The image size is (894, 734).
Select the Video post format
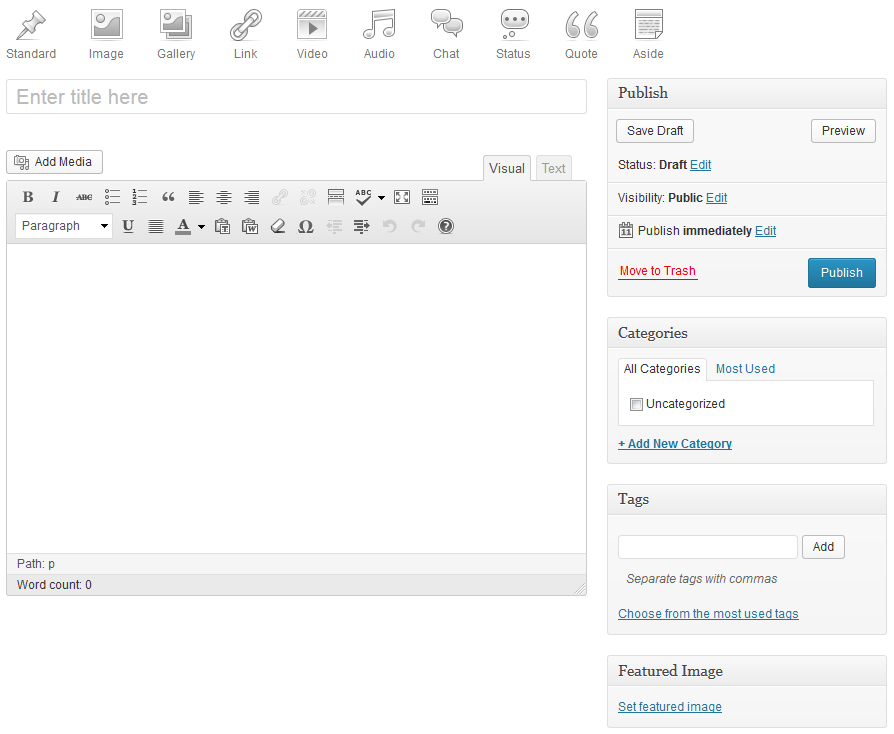pyautogui.click(x=312, y=35)
